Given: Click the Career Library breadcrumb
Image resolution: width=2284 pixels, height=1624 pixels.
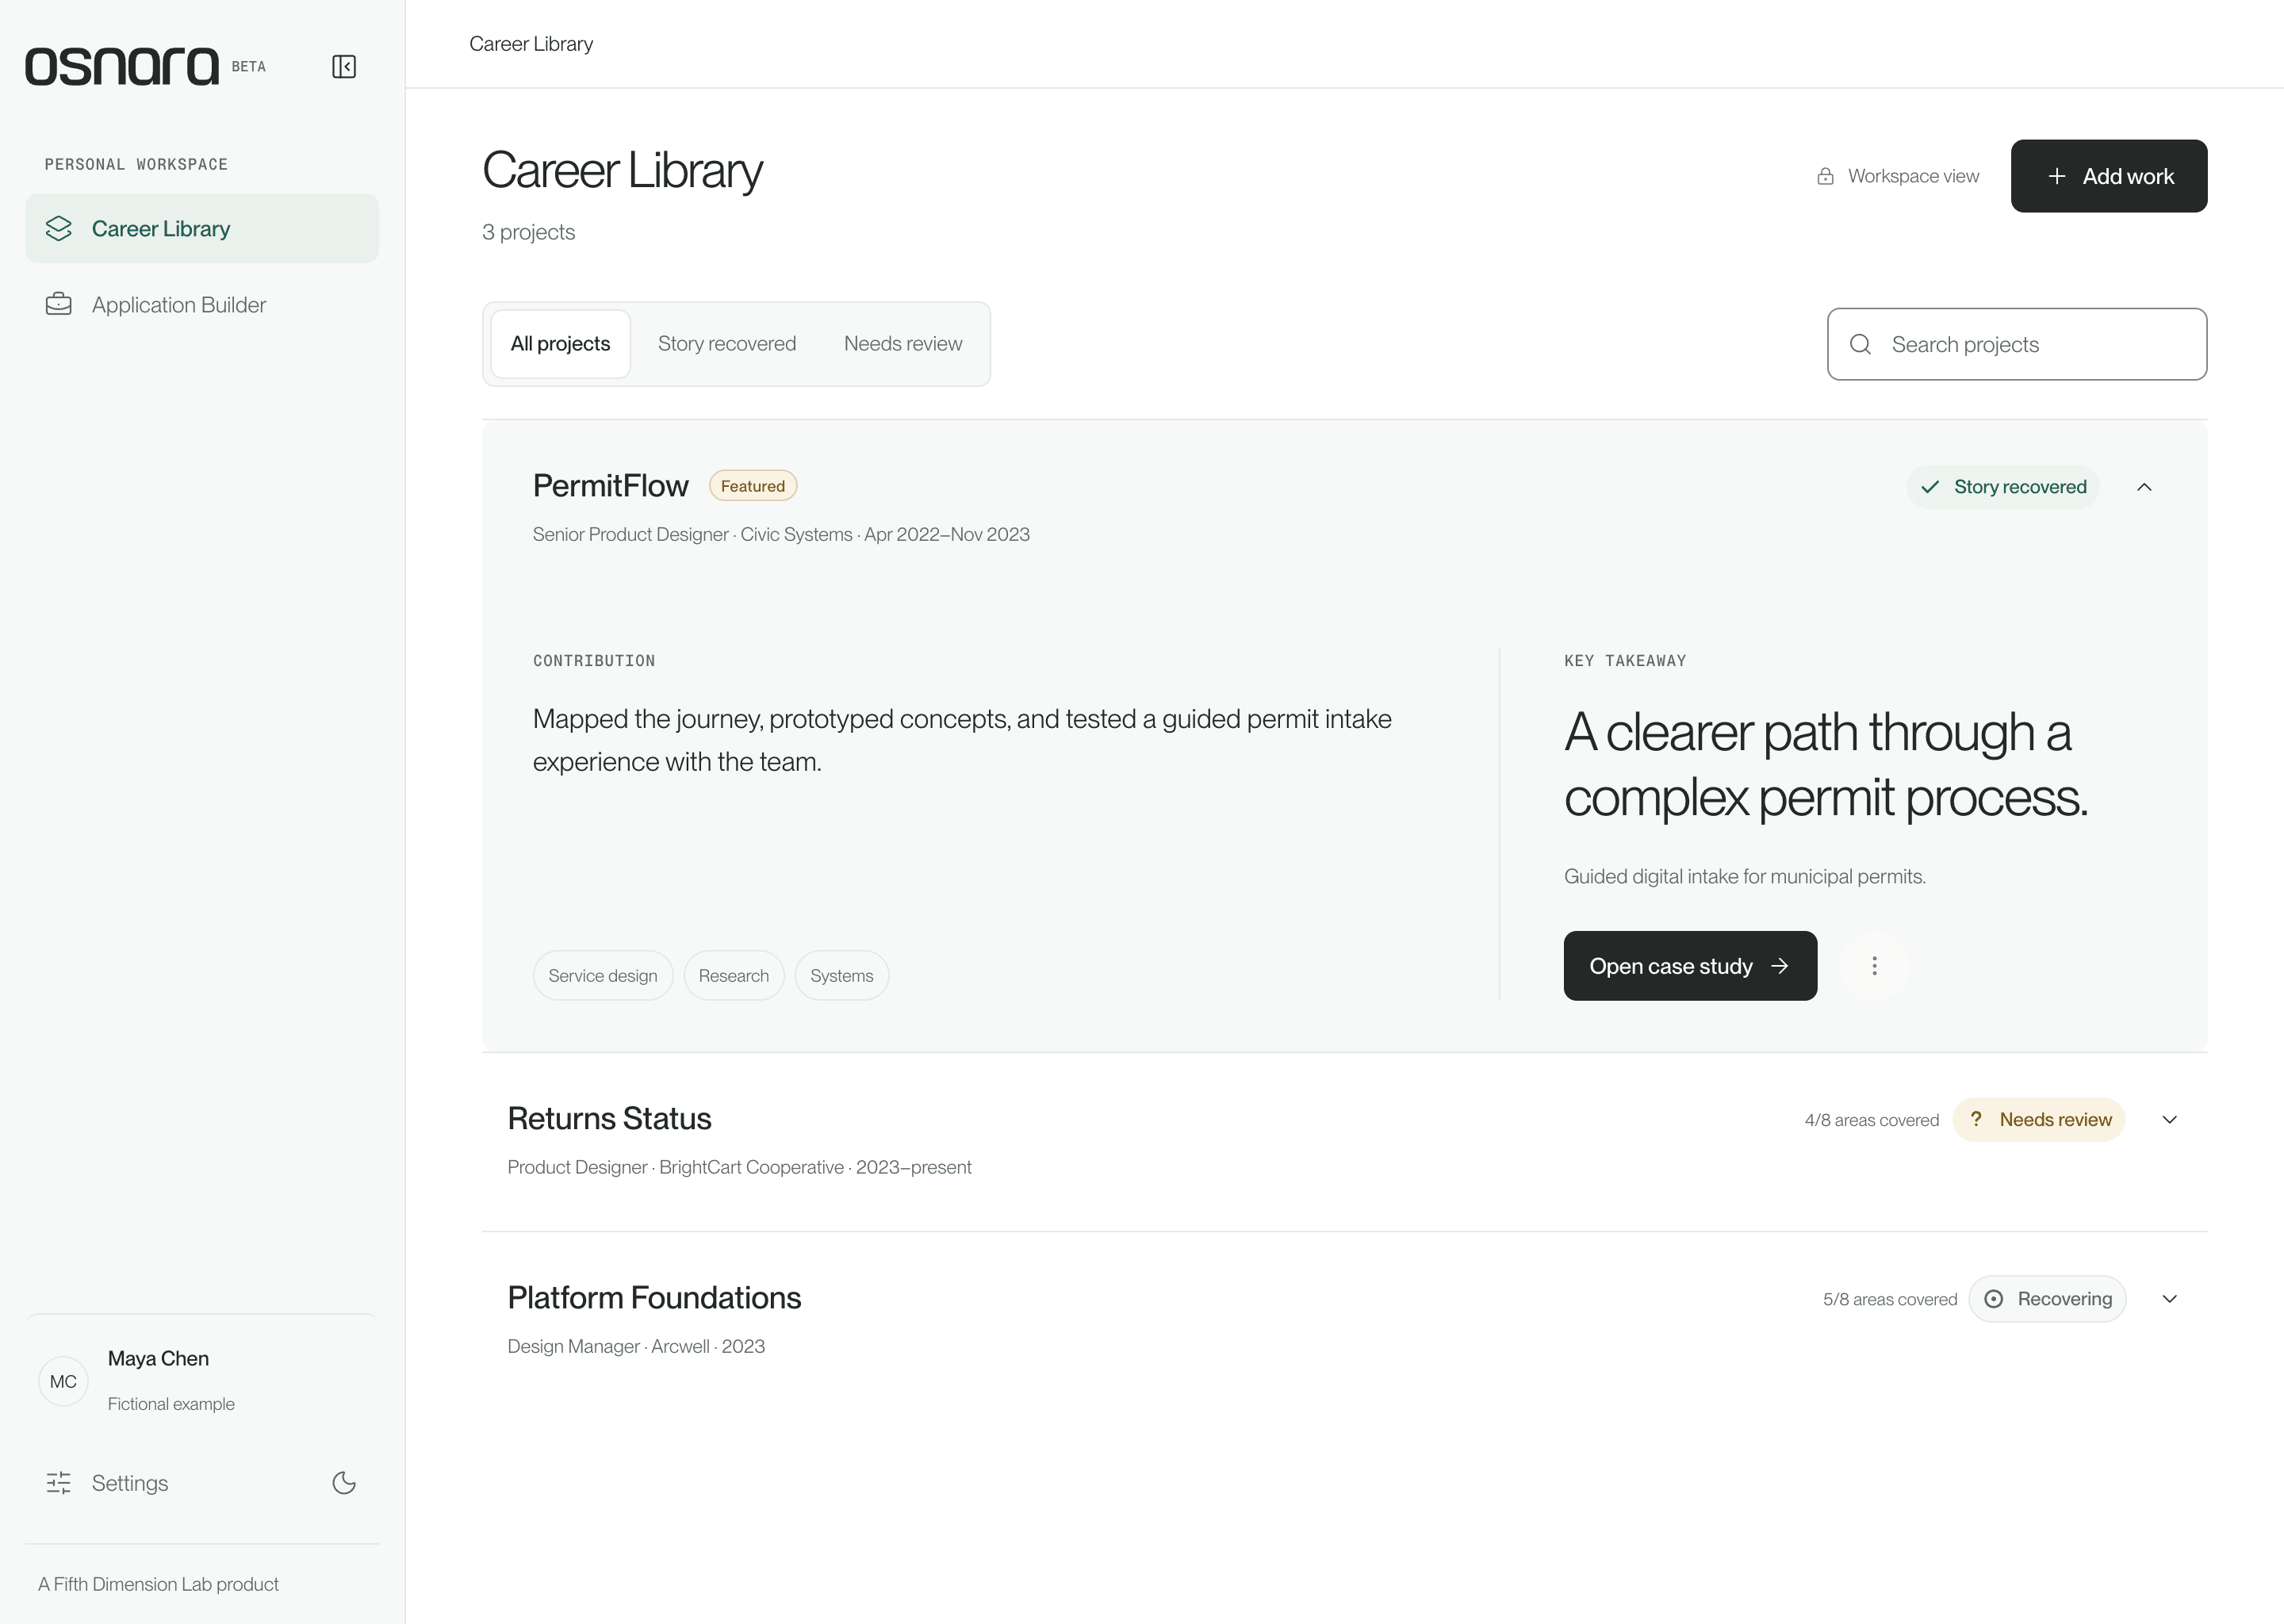Looking at the screenshot, I should (531, 44).
